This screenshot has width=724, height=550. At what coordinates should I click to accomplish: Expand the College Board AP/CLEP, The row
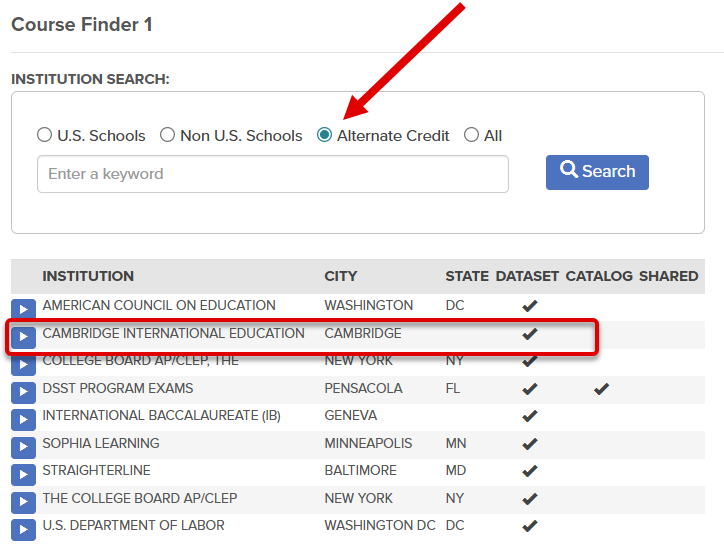pos(24,364)
